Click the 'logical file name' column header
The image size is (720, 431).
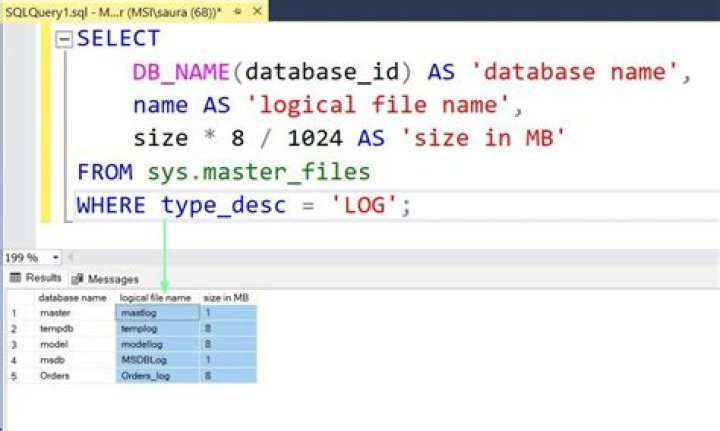click(156, 298)
